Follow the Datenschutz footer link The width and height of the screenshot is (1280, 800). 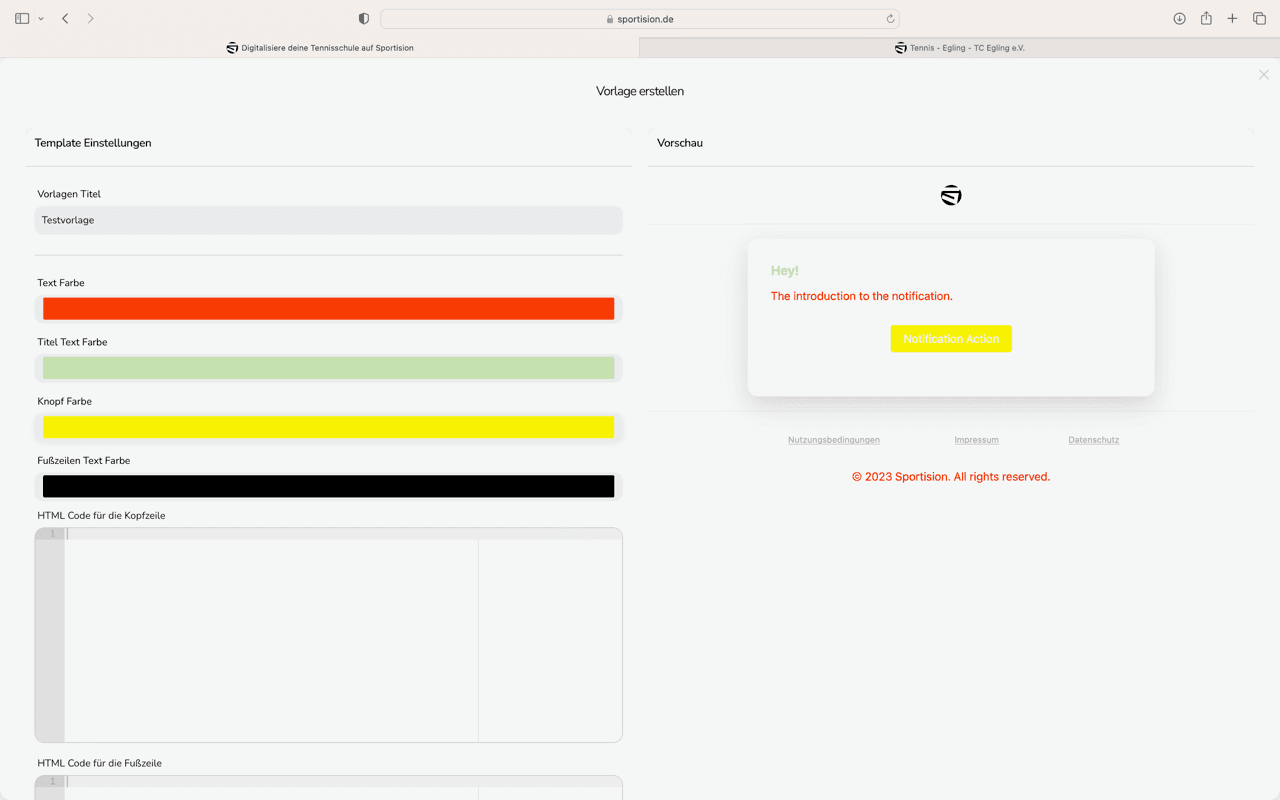1093,440
